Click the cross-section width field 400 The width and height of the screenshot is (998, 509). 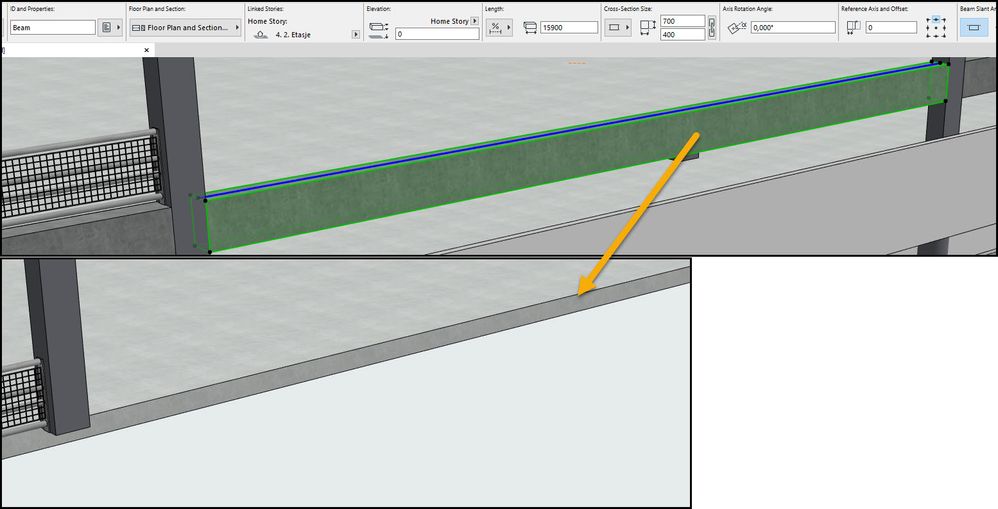click(x=682, y=34)
